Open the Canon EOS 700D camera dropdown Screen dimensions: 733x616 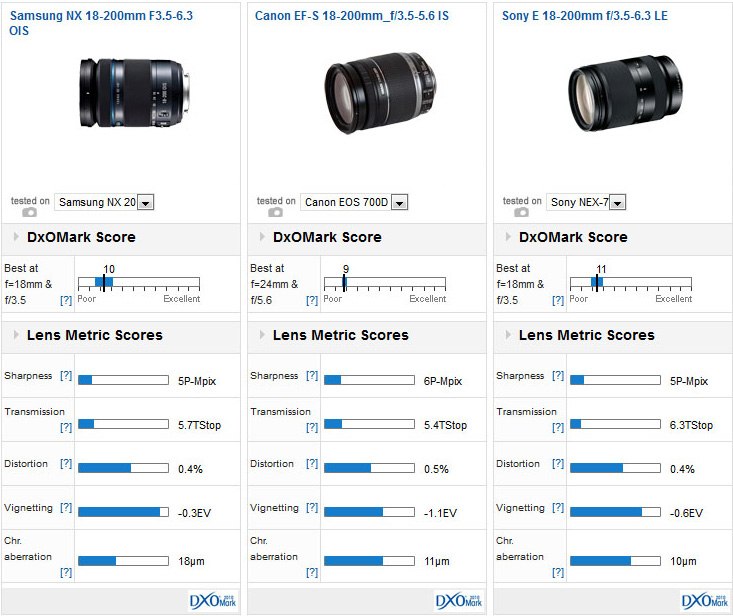pos(354,202)
